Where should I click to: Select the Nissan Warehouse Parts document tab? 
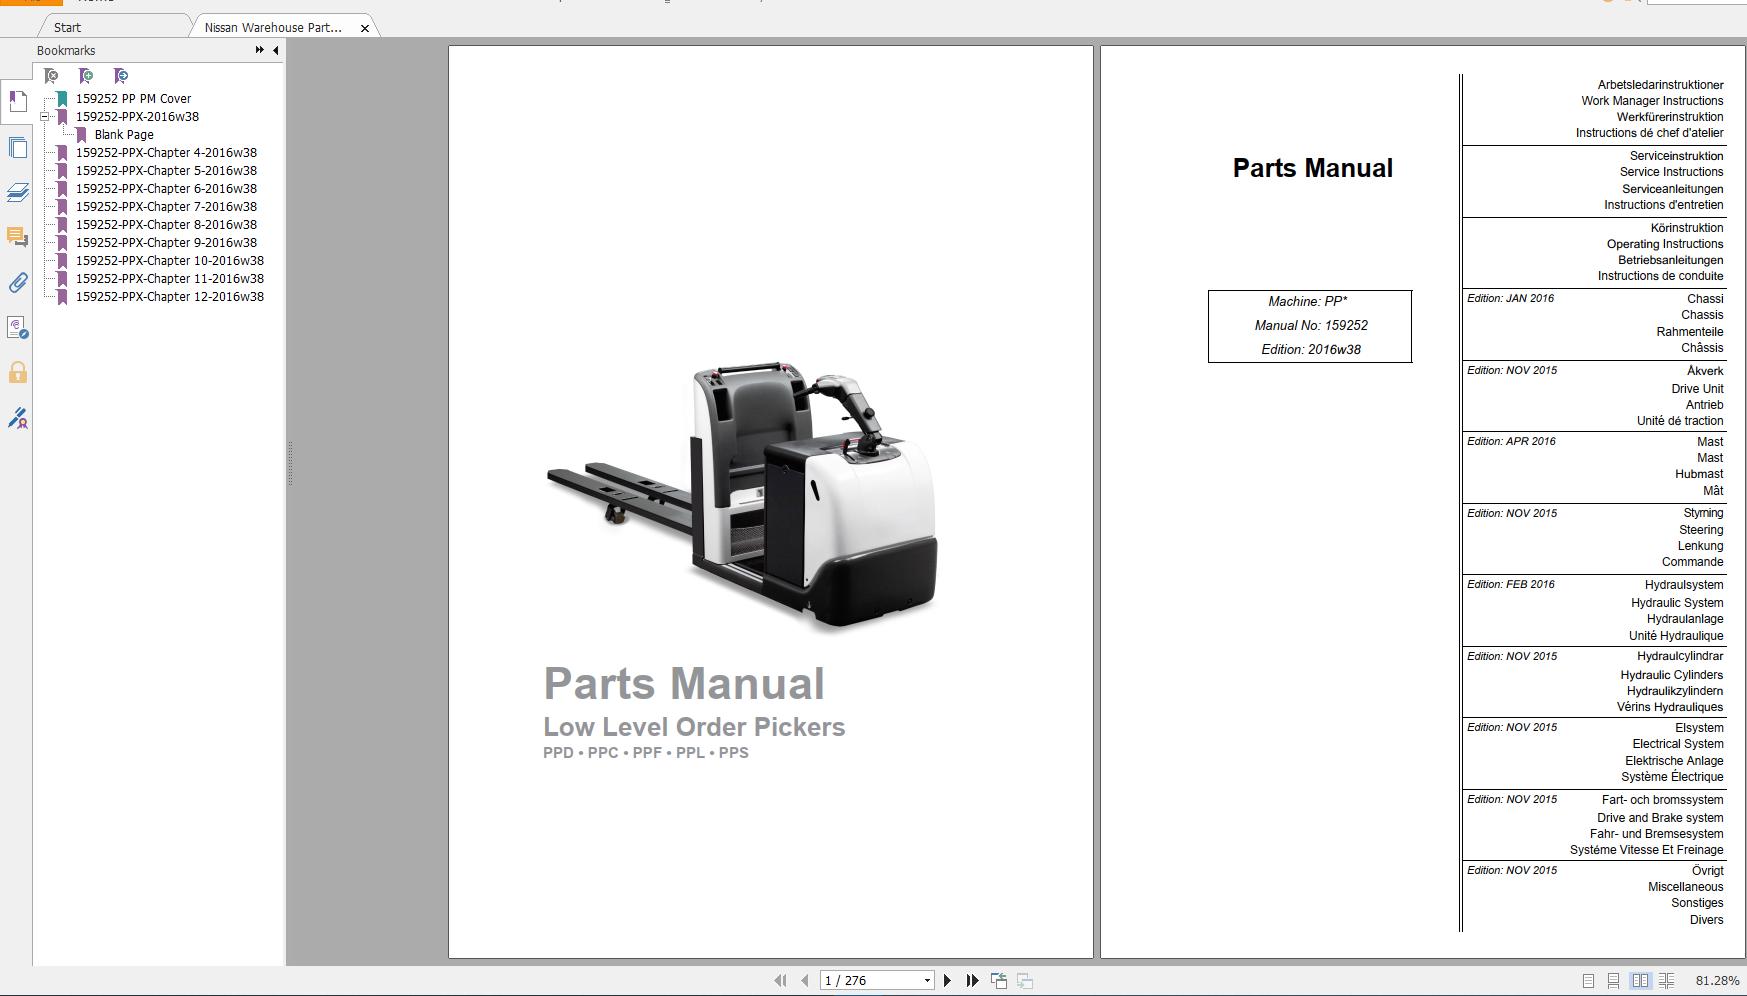[272, 27]
